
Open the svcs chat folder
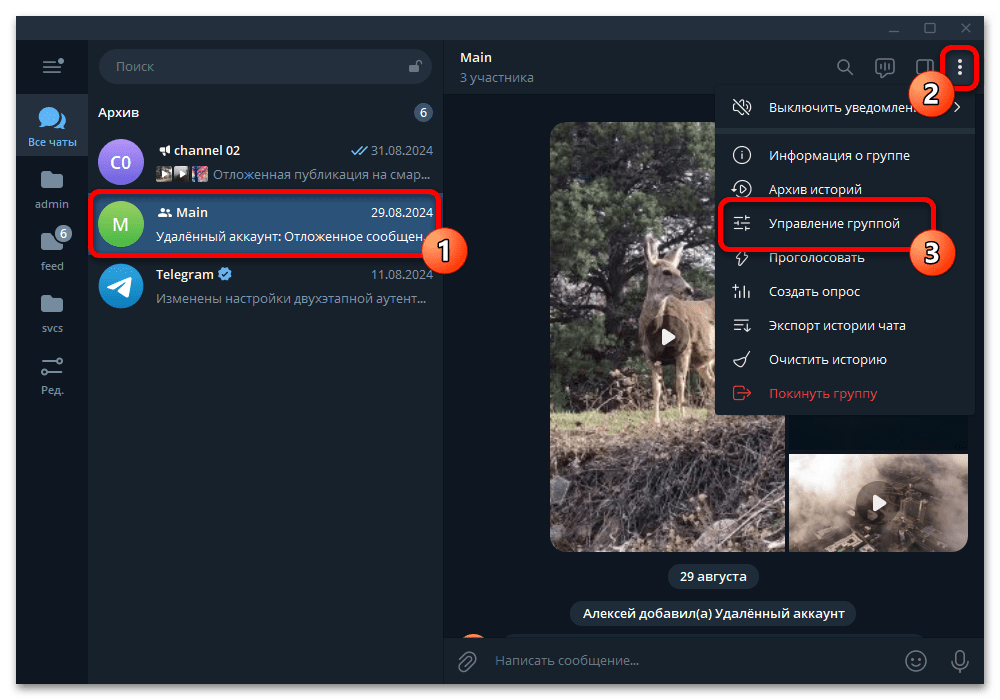[52, 313]
